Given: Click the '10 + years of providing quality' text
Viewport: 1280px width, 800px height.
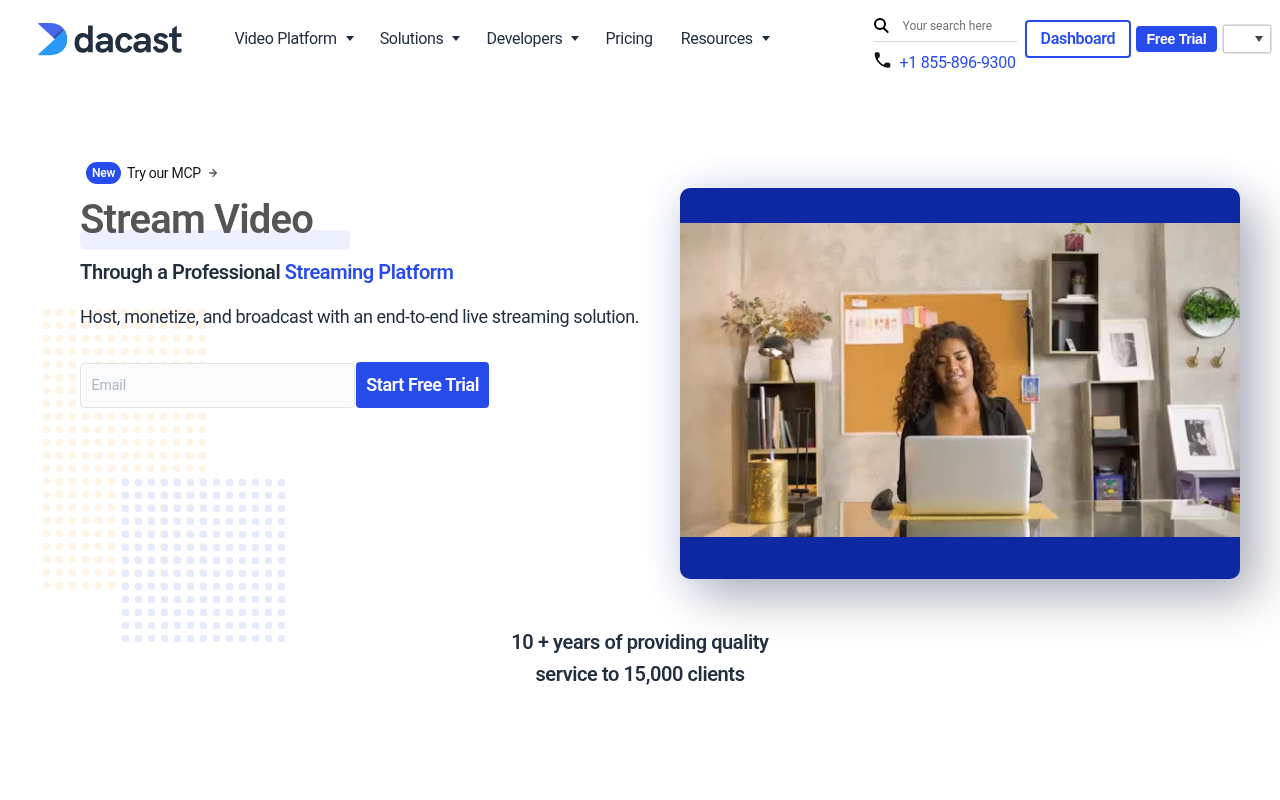Looking at the screenshot, I should [640, 642].
